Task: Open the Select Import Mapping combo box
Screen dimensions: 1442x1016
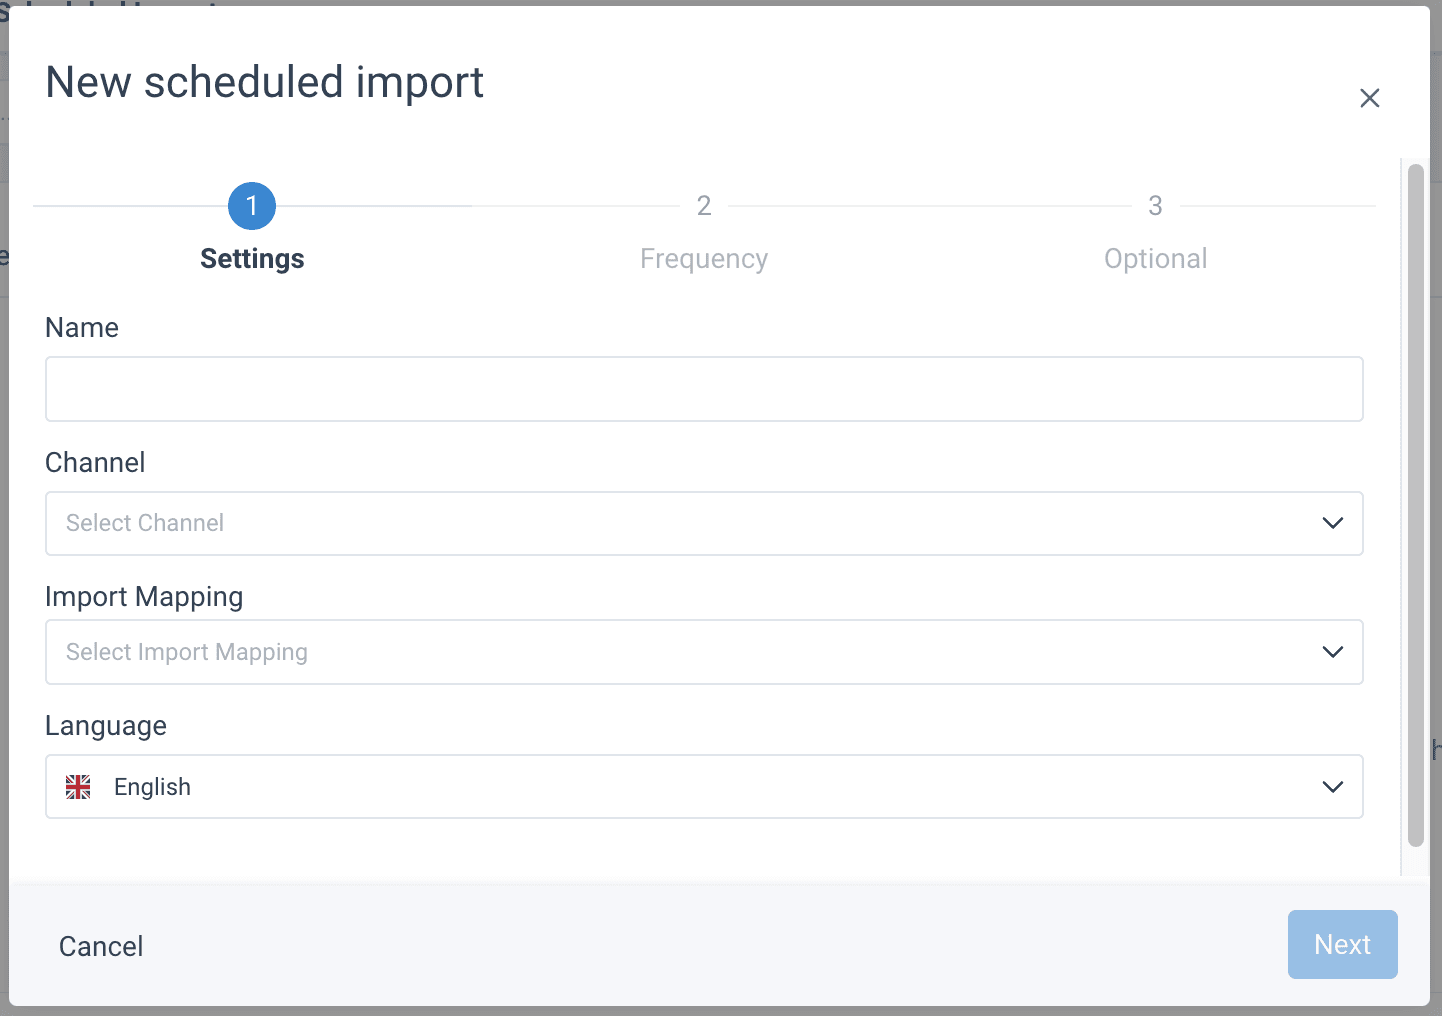Action: (680, 652)
